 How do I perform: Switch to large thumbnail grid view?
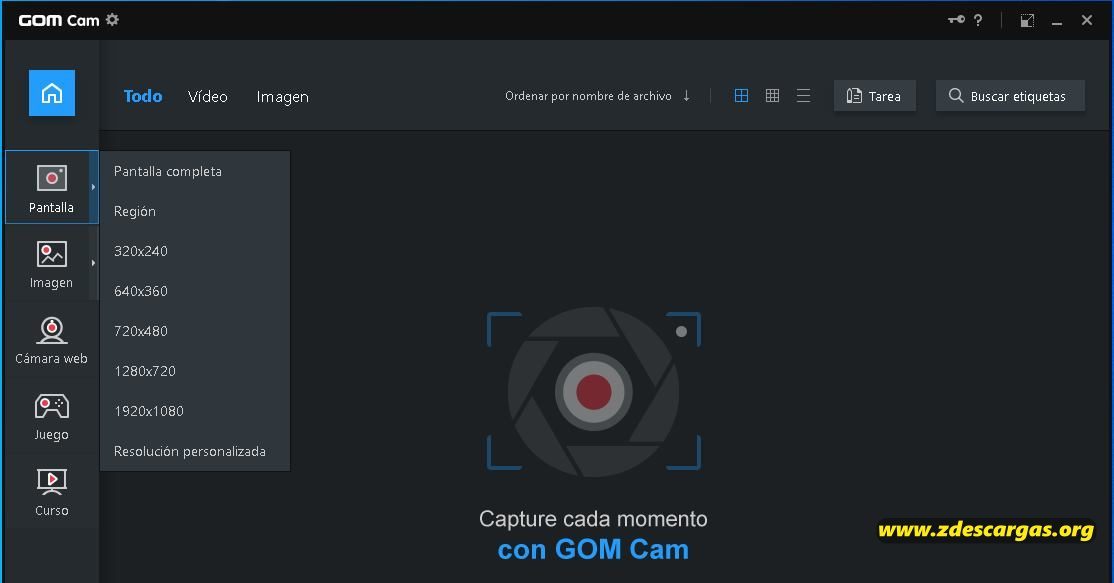(x=741, y=96)
